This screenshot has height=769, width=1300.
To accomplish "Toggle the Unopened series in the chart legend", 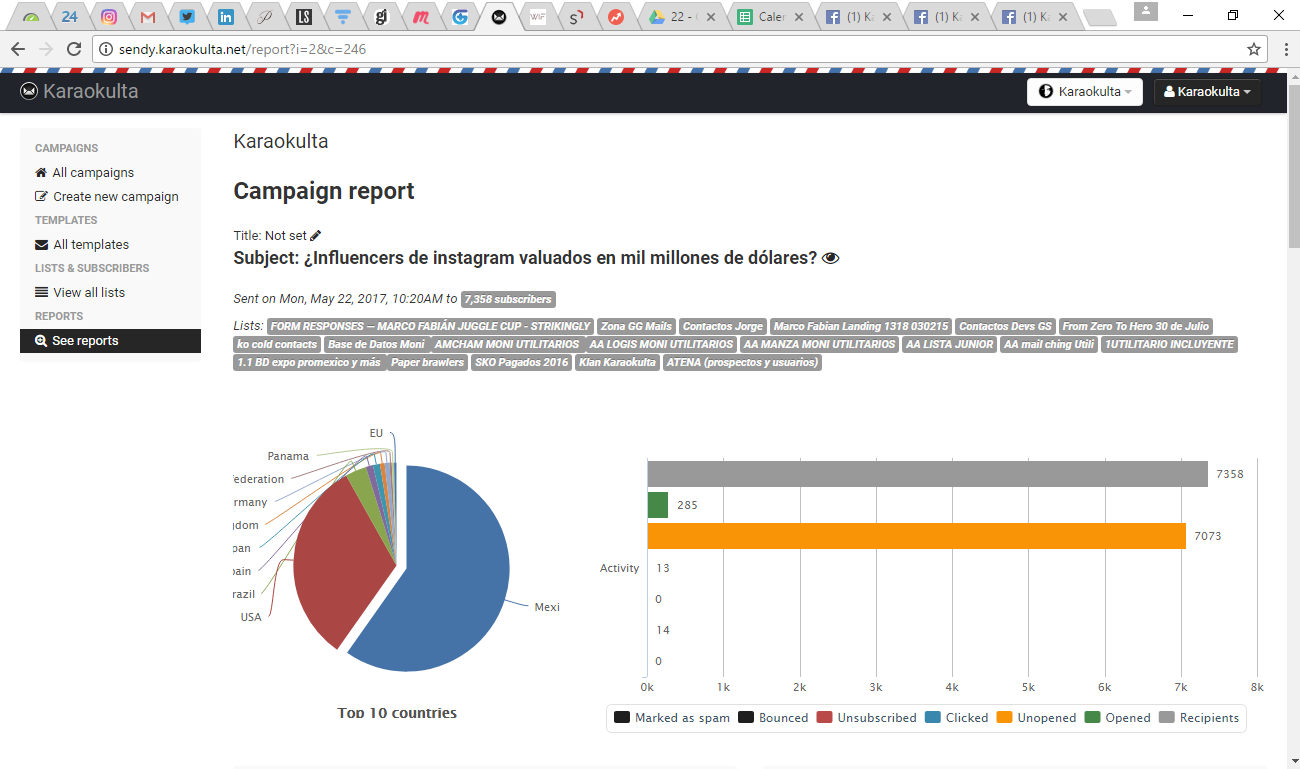I will (x=1037, y=718).
